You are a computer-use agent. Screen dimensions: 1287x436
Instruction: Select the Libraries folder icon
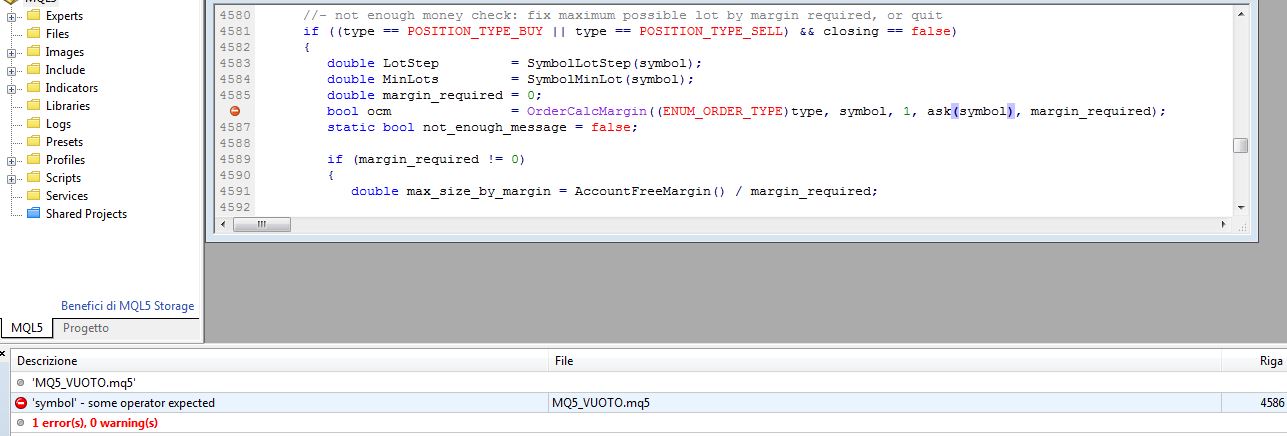click(x=33, y=106)
